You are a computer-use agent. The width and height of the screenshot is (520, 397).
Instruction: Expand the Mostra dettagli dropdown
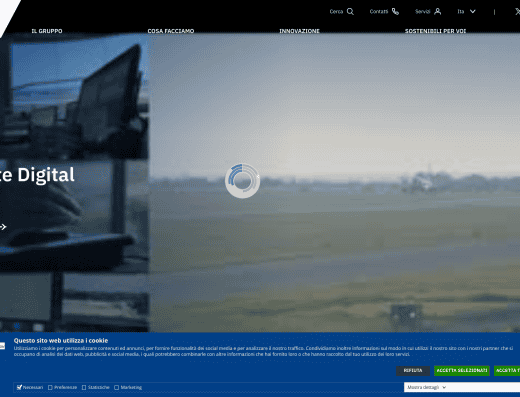click(x=462, y=387)
